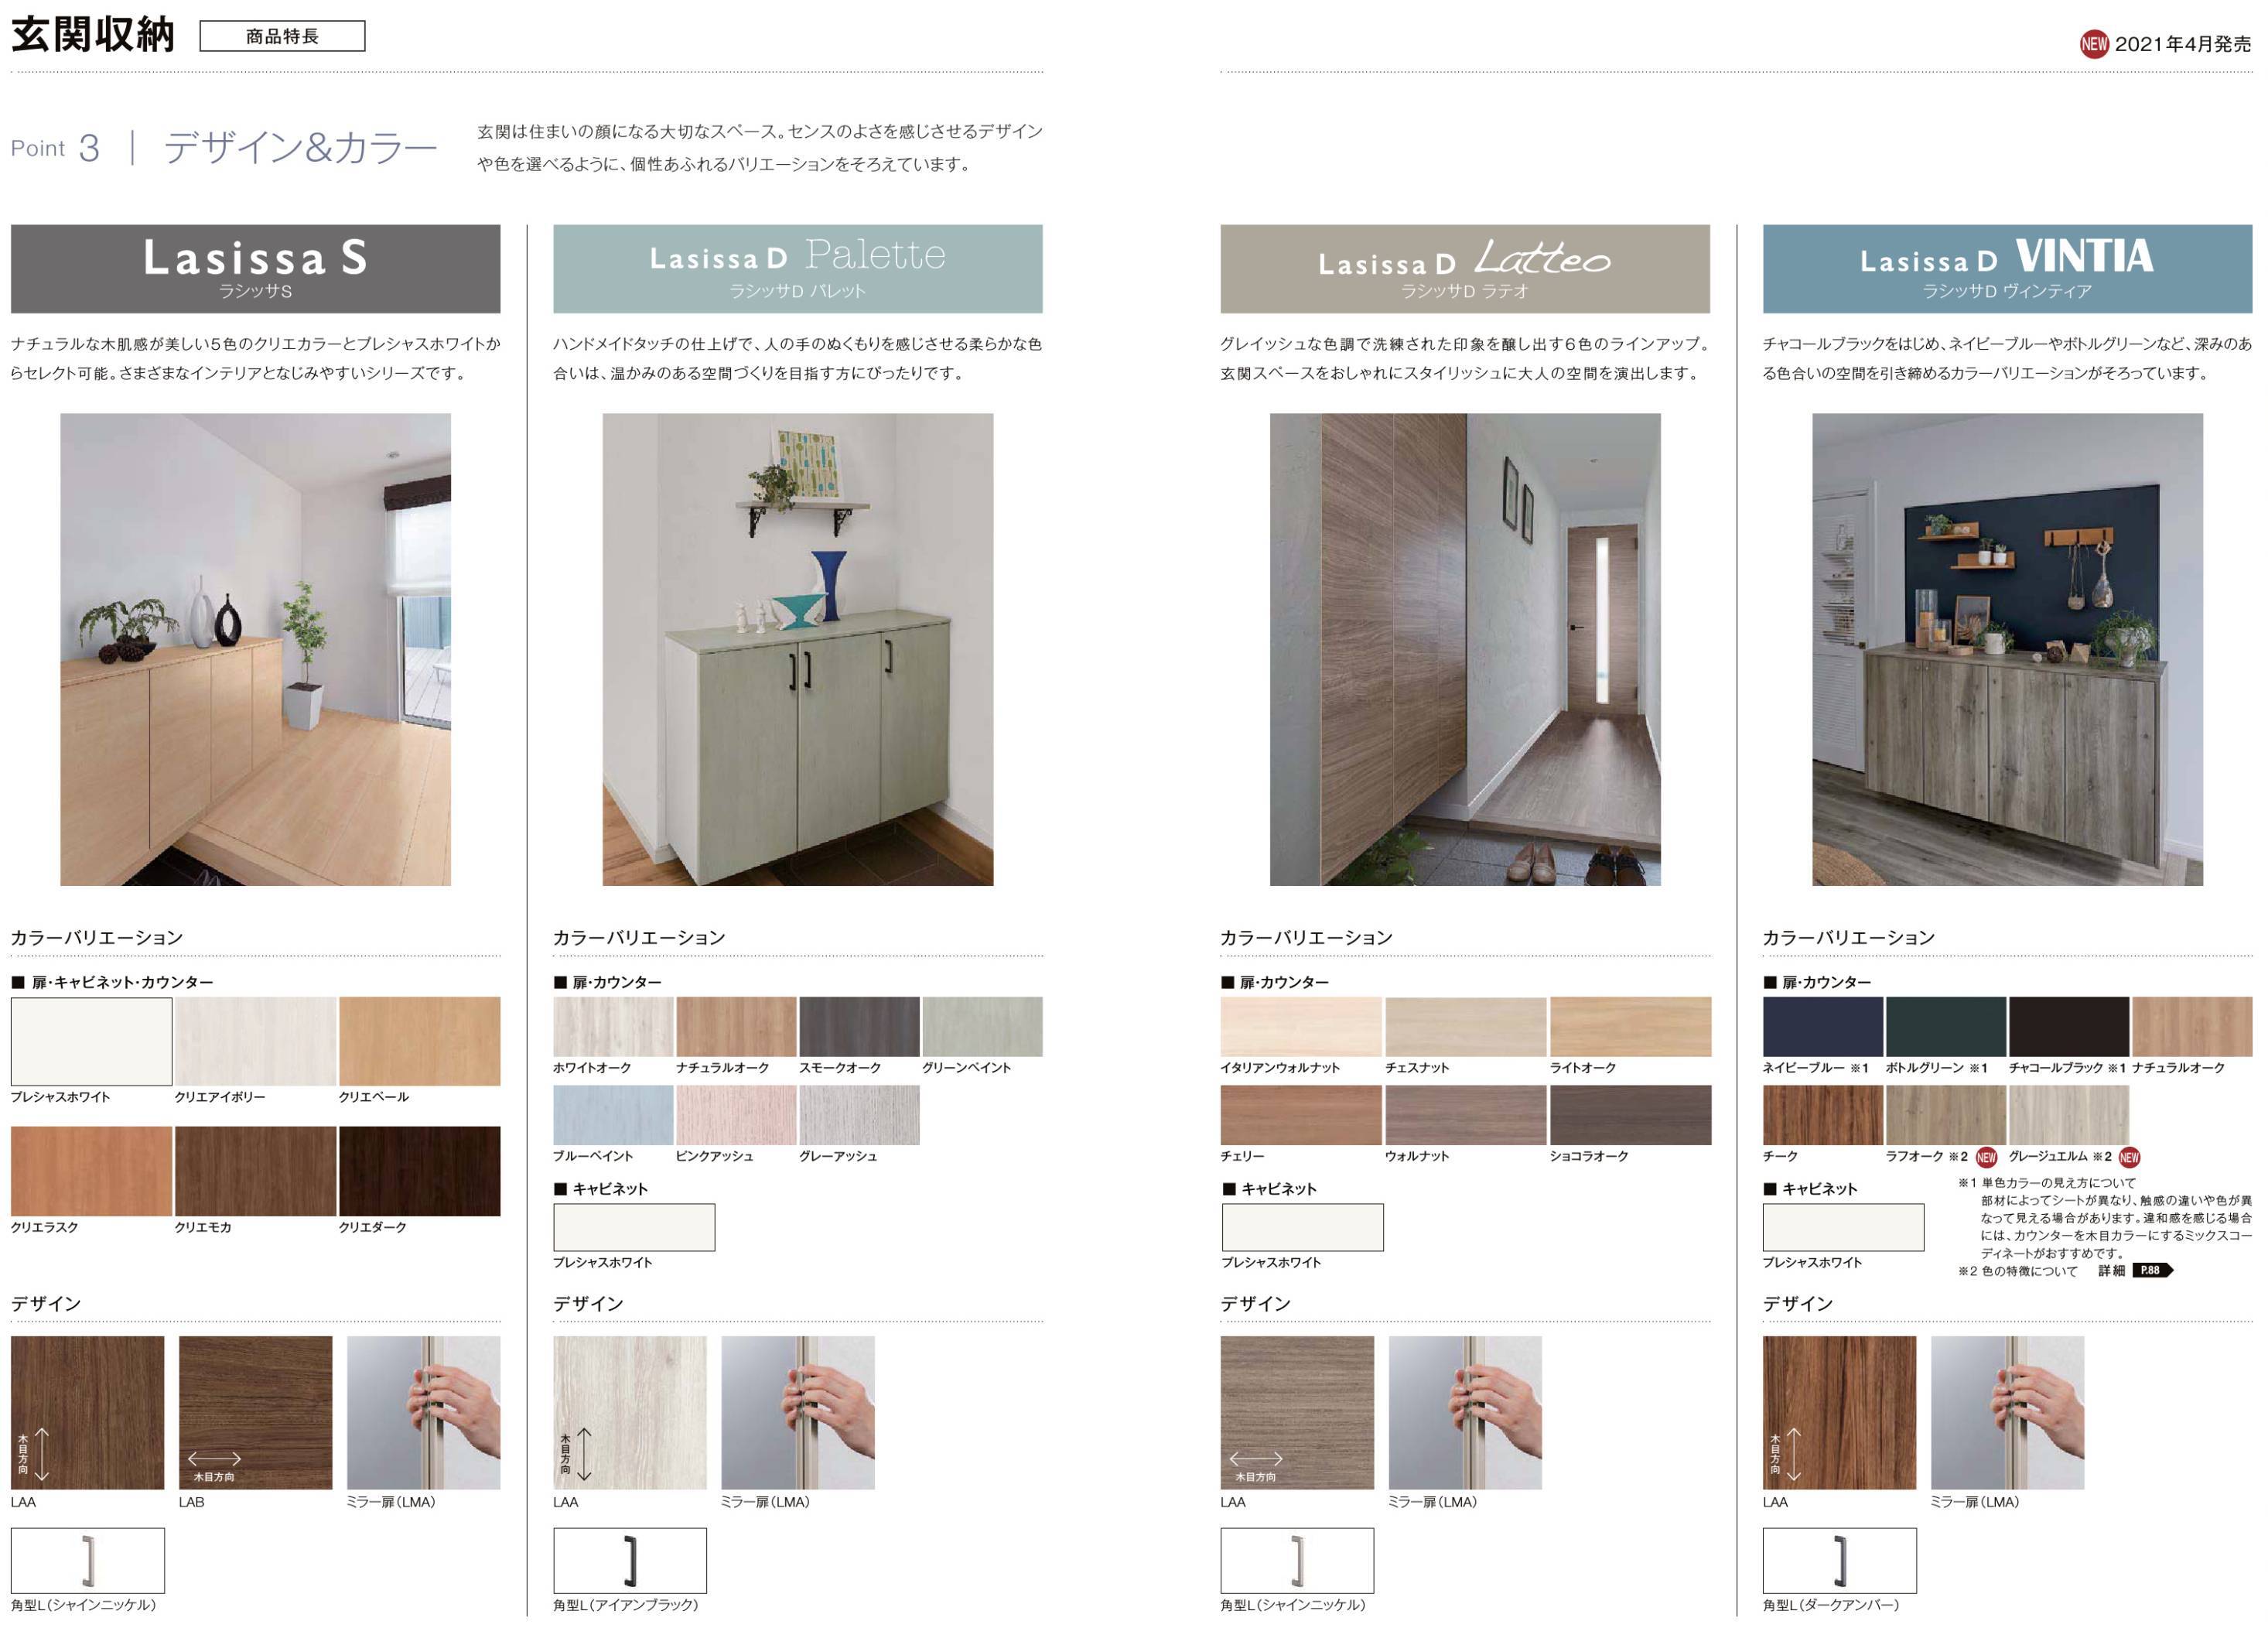Click the デザイン&カラー heading
Viewport: 2268px width, 1628px height.
pyautogui.click(x=300, y=148)
